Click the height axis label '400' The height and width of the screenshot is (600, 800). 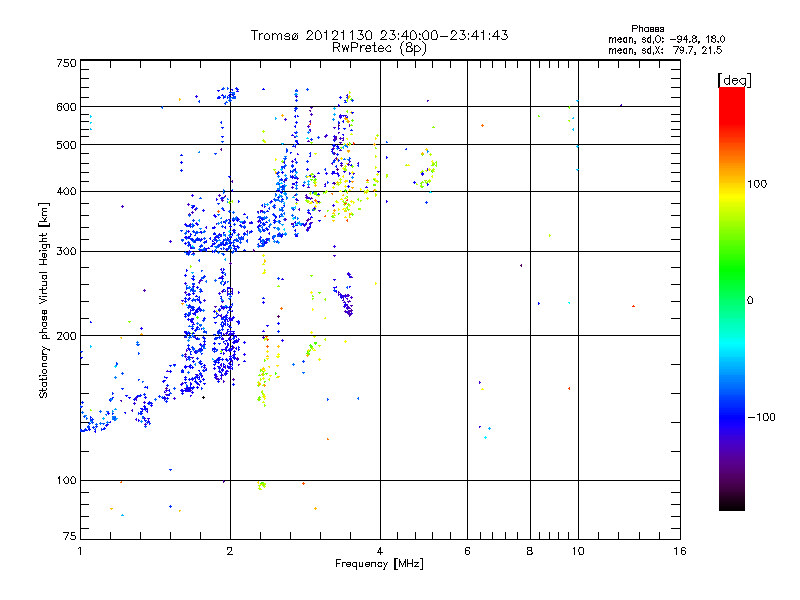tap(66, 192)
